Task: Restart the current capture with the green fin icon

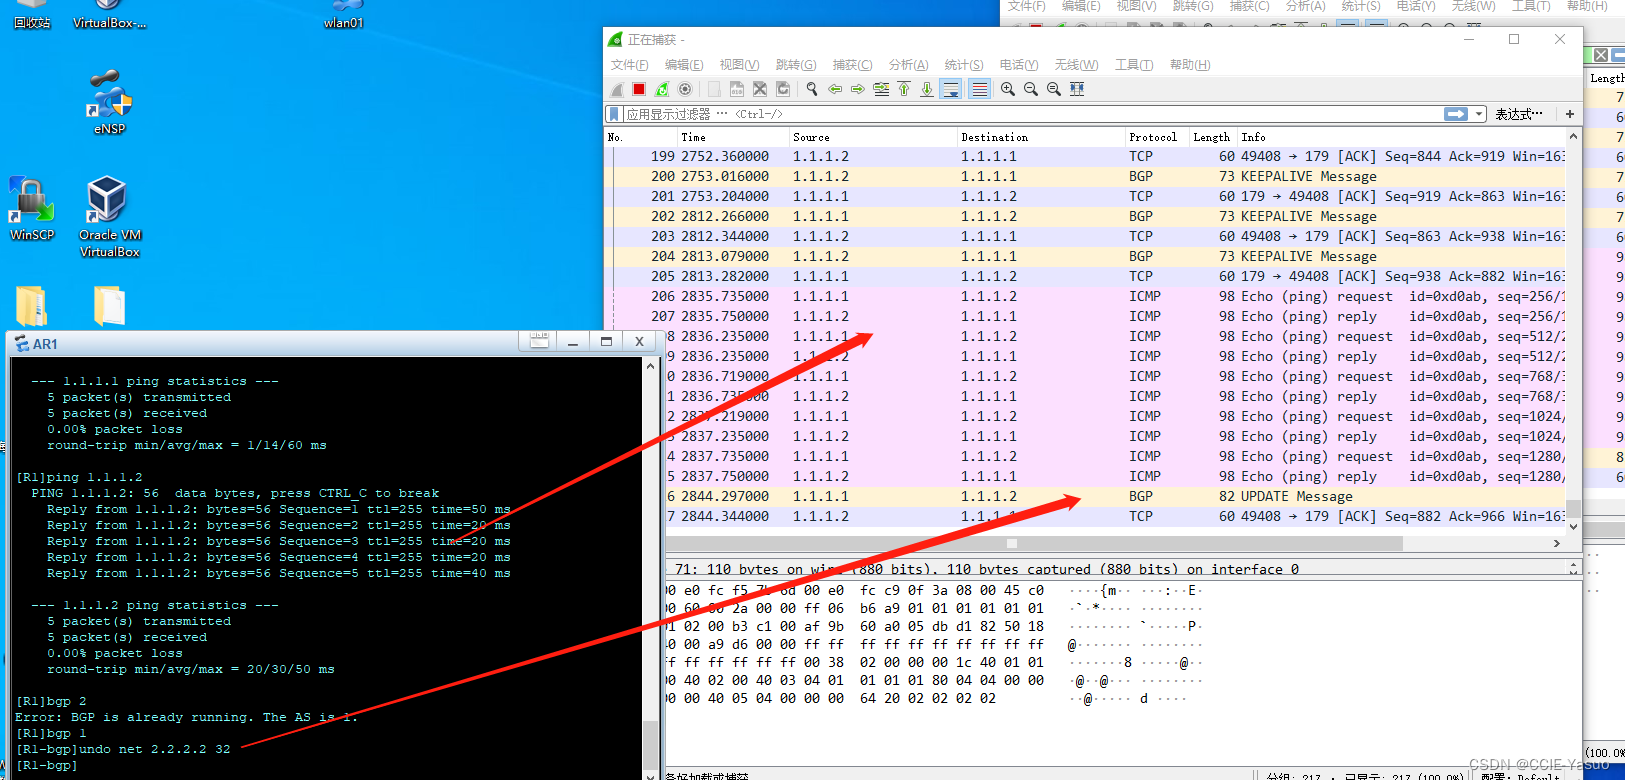Action: (662, 89)
